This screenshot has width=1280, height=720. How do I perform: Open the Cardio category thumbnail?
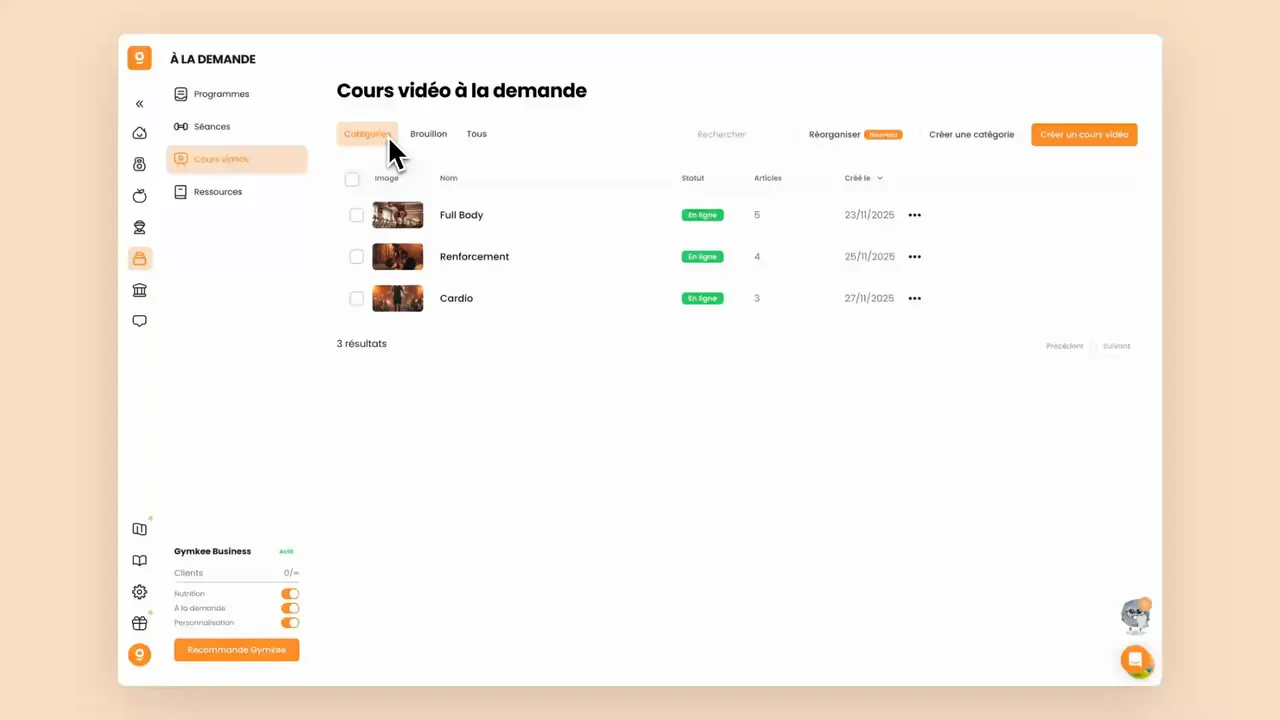(x=398, y=298)
